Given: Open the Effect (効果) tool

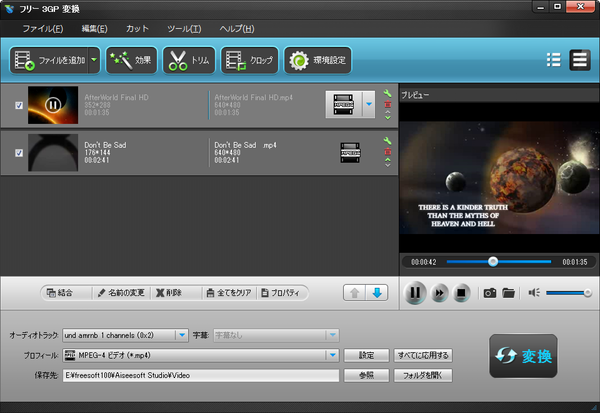Looking at the screenshot, I should pos(131,60).
